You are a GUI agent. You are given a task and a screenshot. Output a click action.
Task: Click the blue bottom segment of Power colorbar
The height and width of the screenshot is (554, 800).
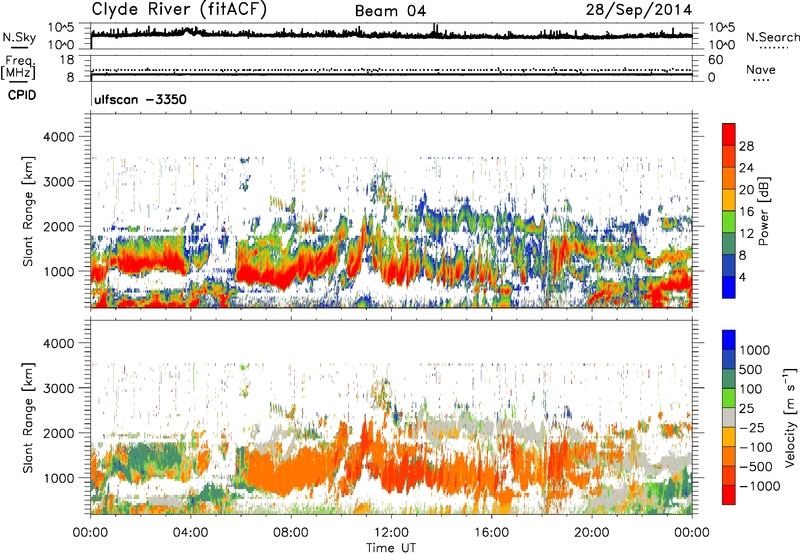click(x=729, y=287)
